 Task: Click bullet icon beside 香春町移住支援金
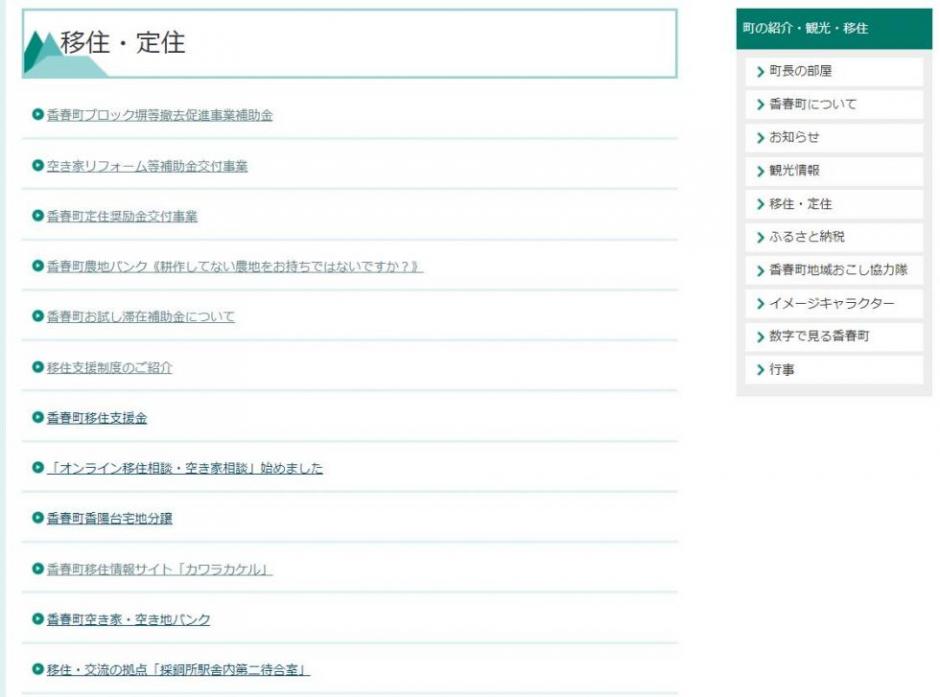pos(38,417)
